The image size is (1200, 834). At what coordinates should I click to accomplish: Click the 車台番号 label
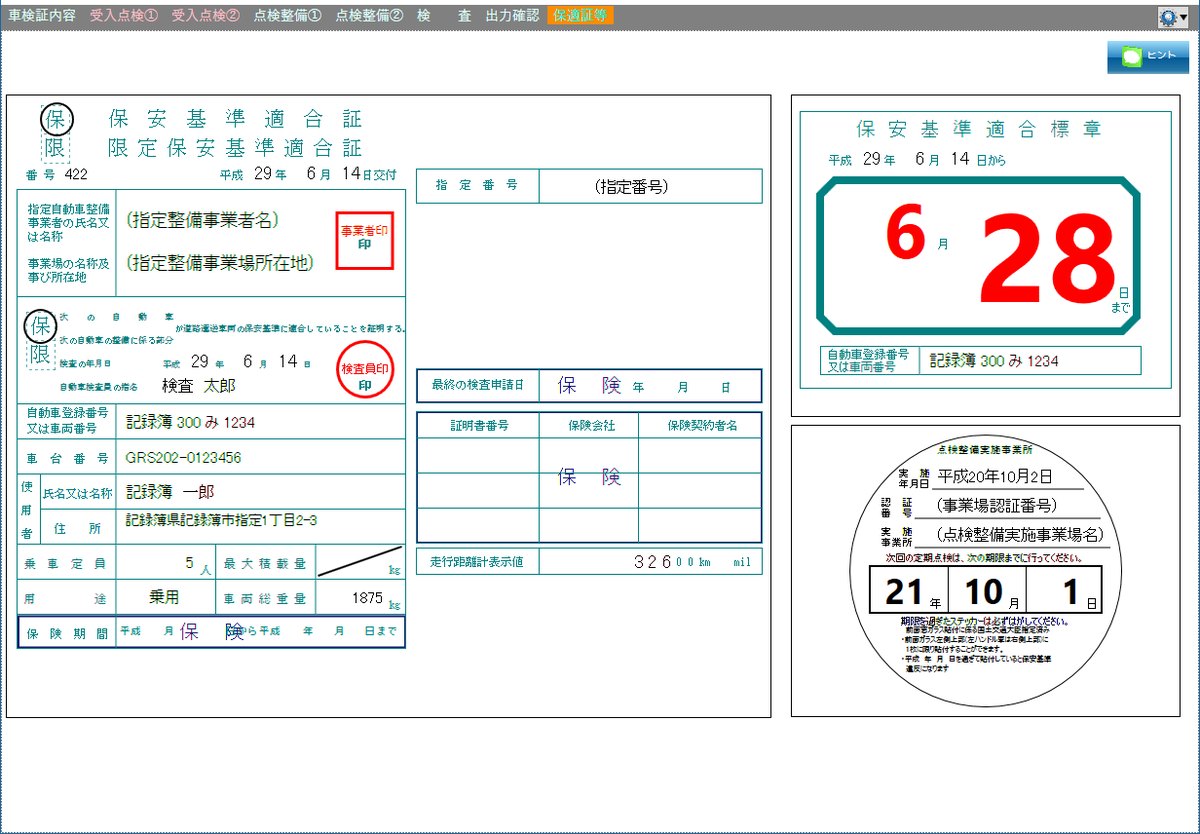point(67,458)
